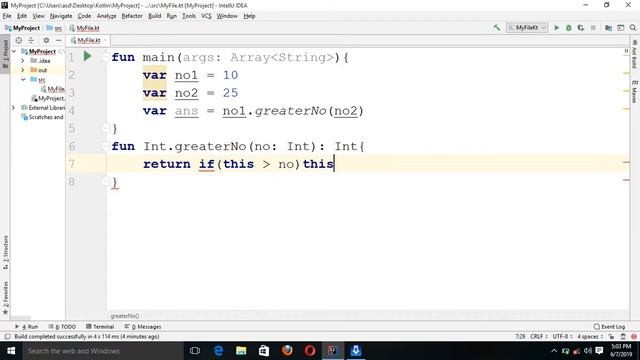Open the Windows Start menu
The height and width of the screenshot is (360, 640).
(x=11, y=351)
